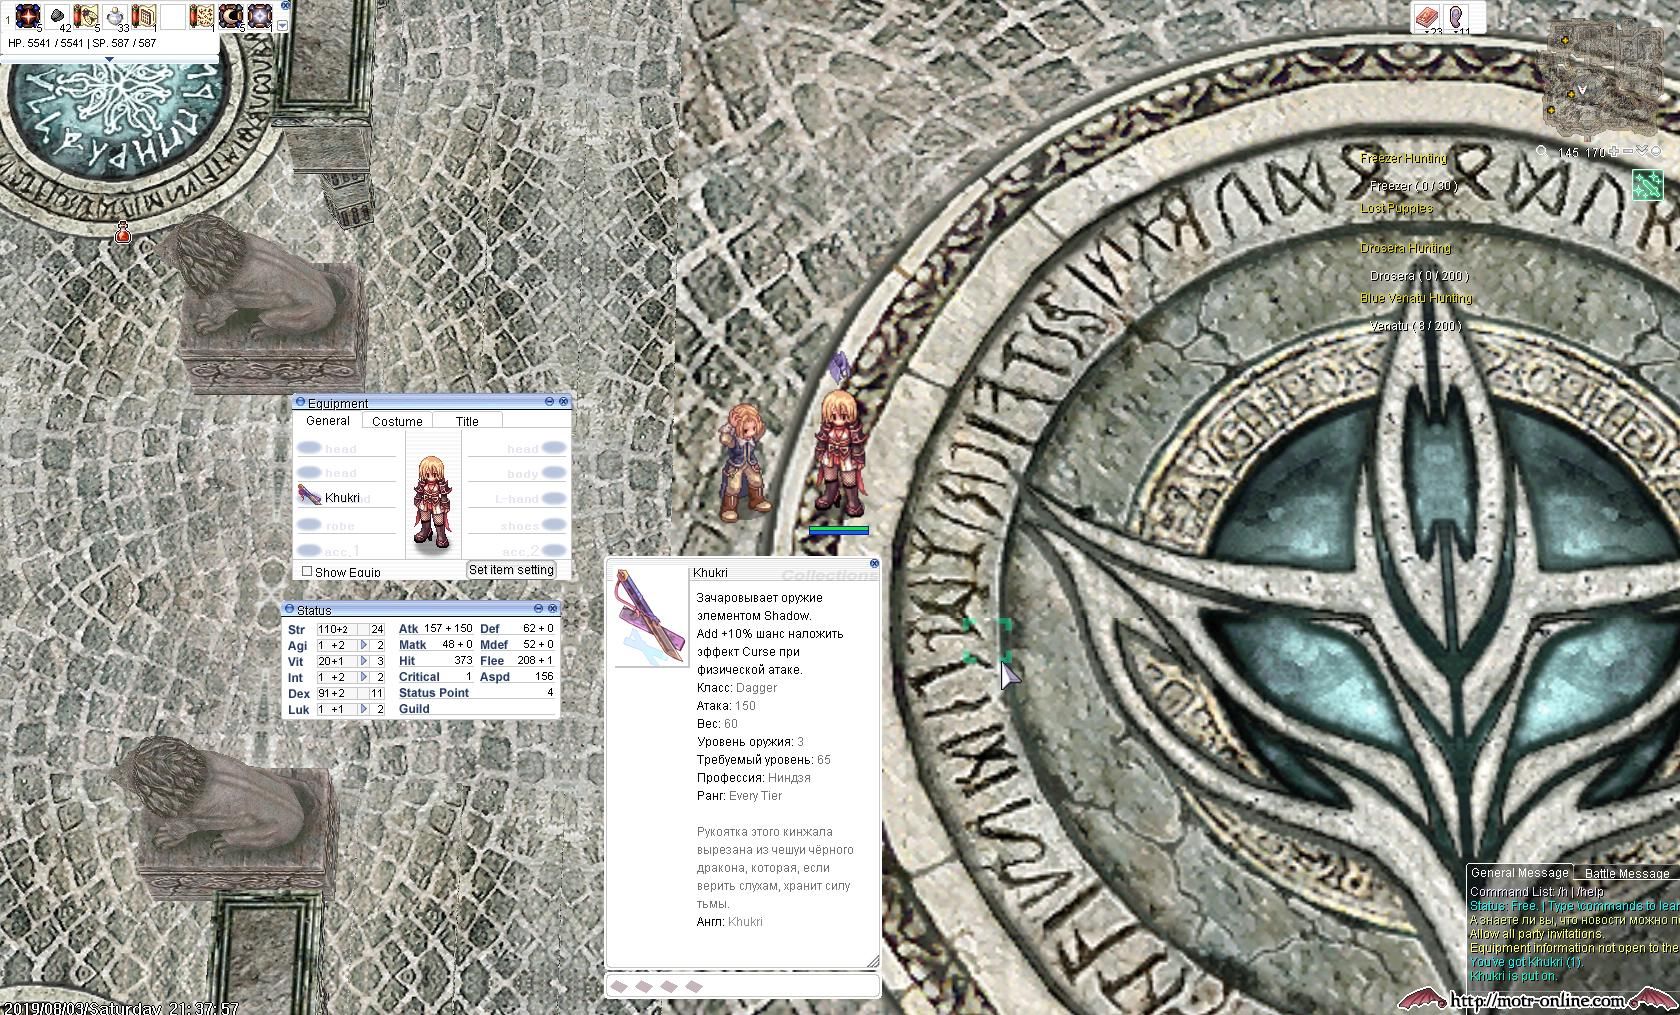Click the Status window round title icon
This screenshot has height=1015, width=1680.
tap(290, 609)
